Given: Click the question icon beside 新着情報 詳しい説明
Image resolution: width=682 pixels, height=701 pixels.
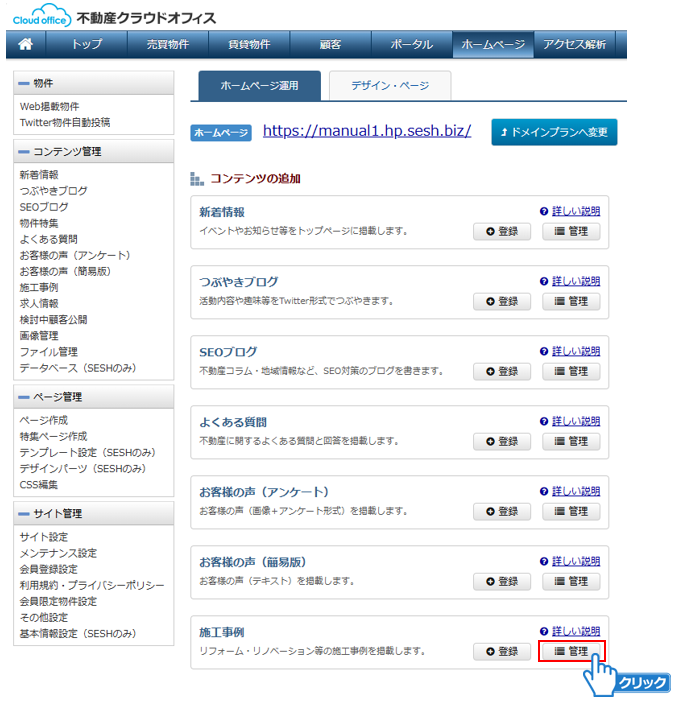Looking at the screenshot, I should pos(544,212).
